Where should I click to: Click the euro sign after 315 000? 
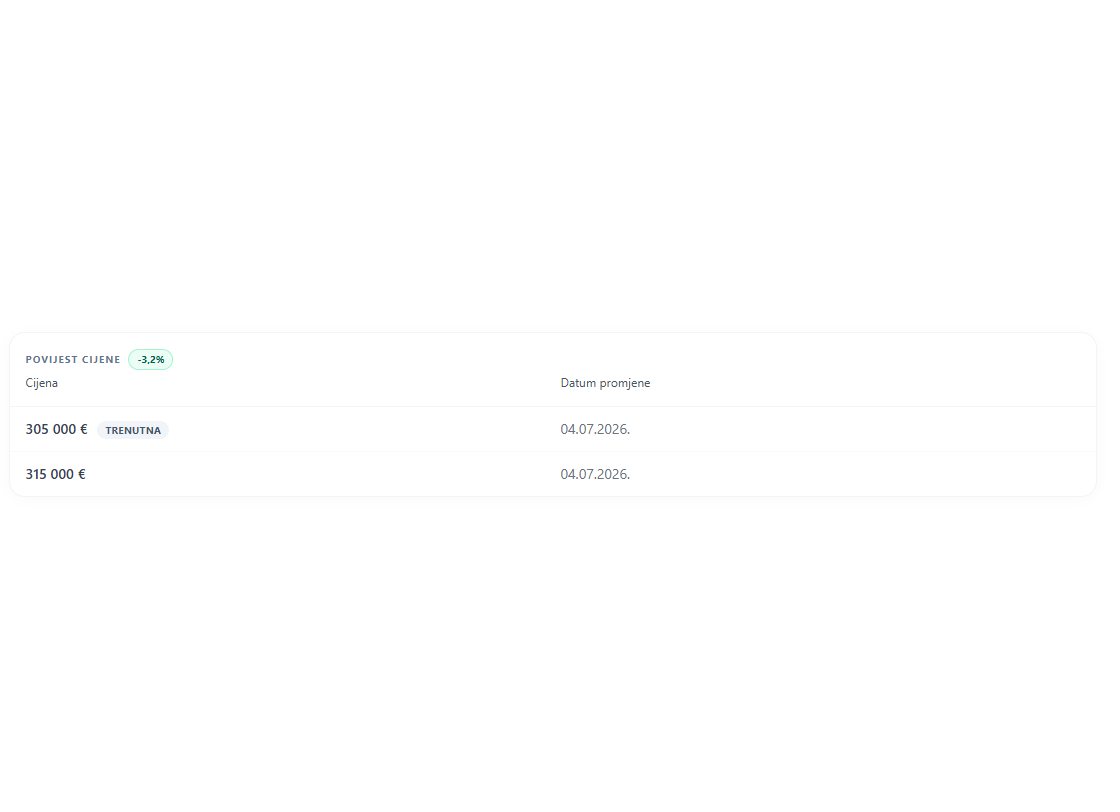coord(81,474)
